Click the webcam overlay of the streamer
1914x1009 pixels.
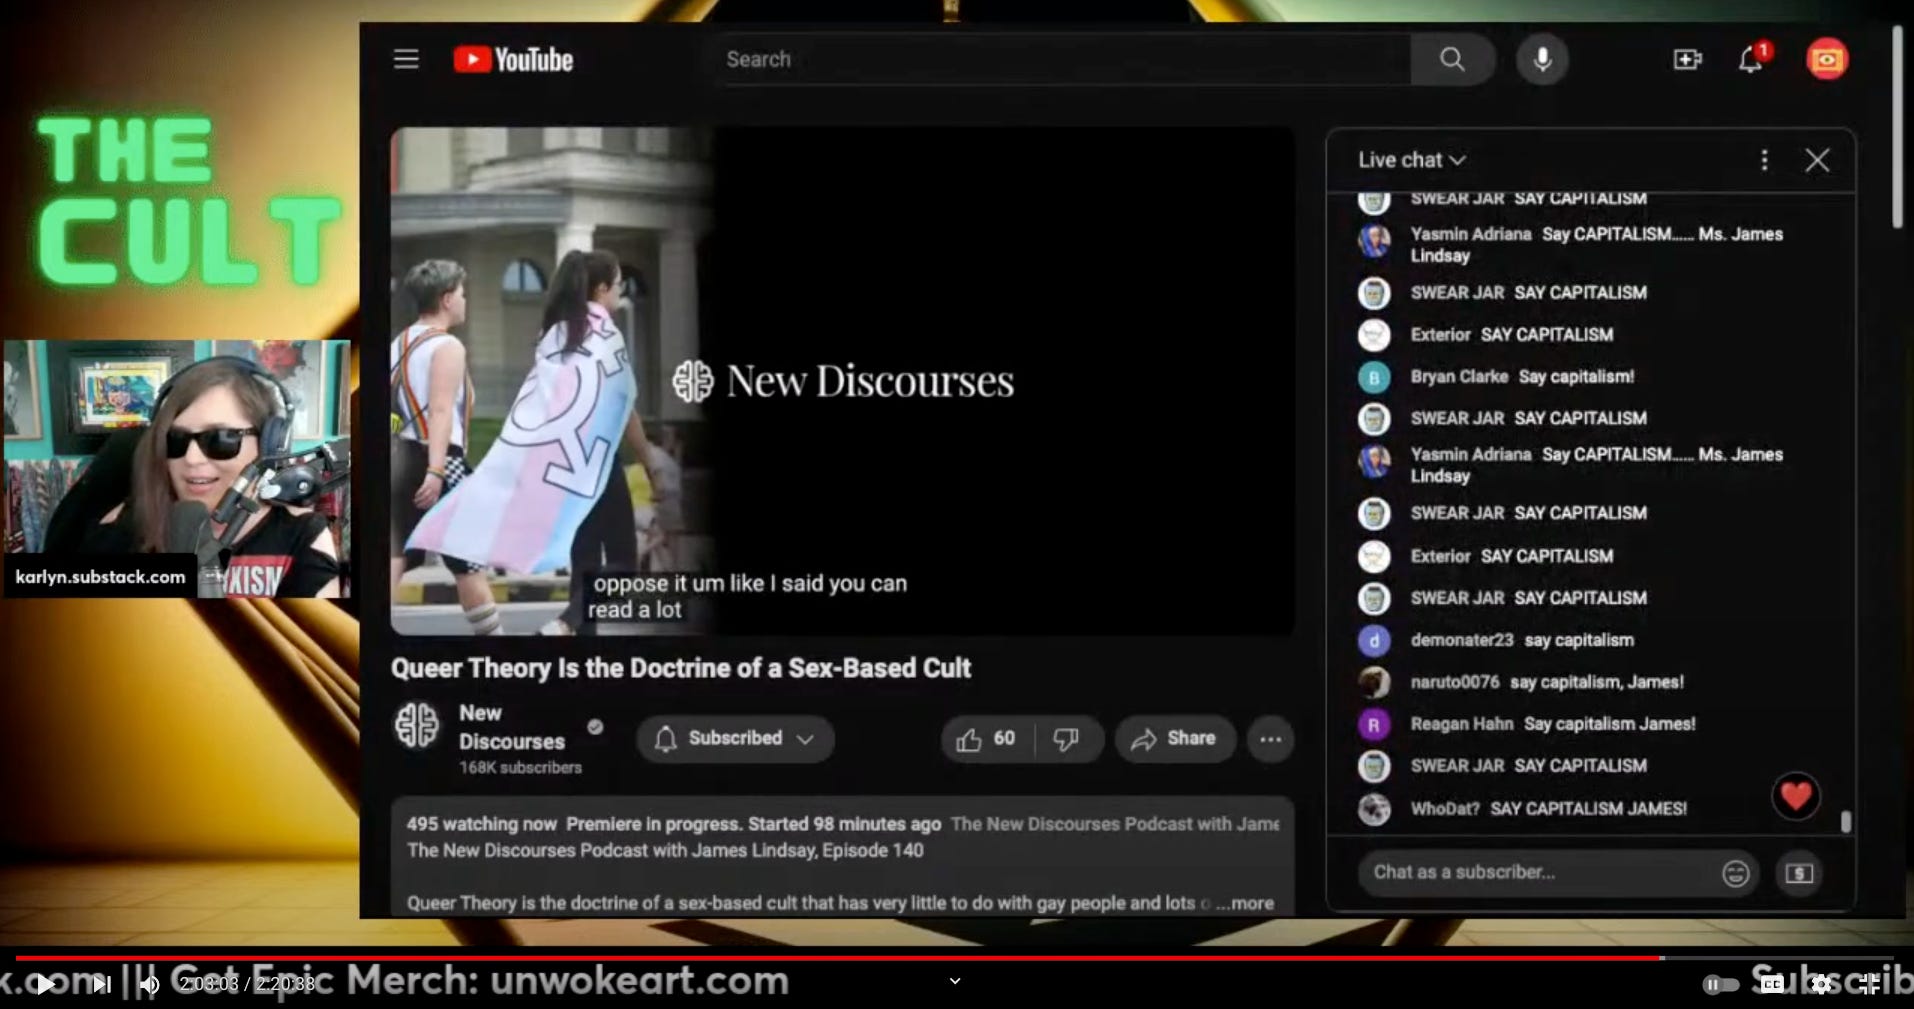[177, 468]
